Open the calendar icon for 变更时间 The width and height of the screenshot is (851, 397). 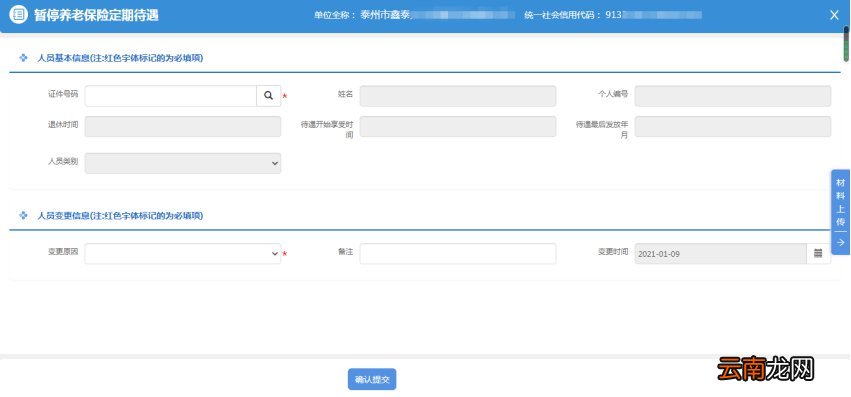[x=818, y=253]
